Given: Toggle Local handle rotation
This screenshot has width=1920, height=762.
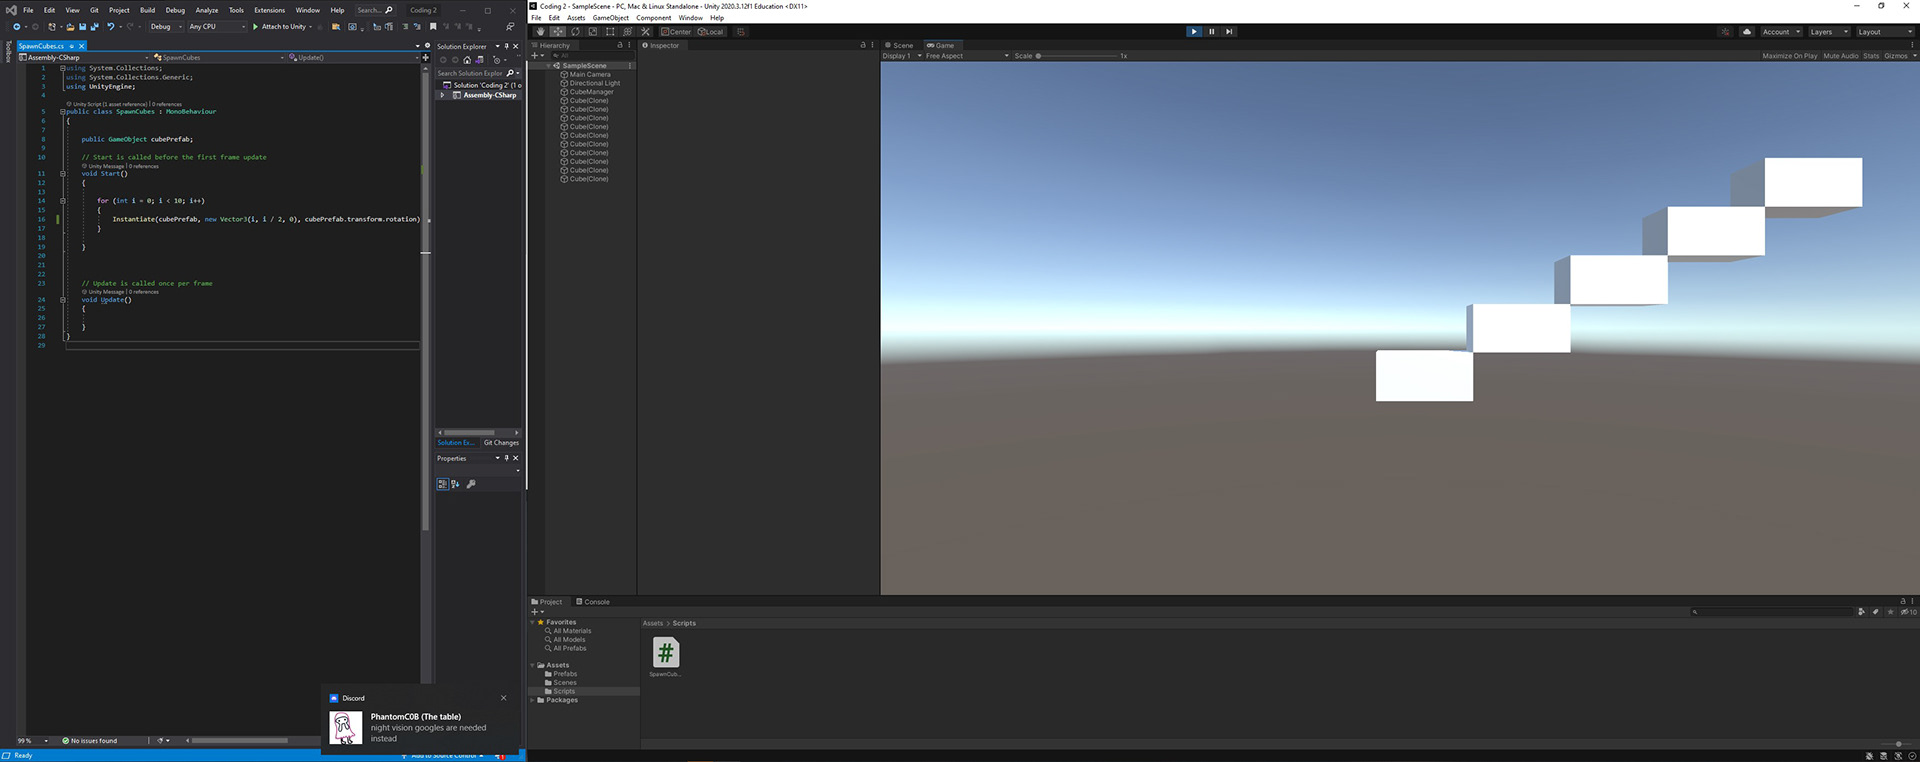Looking at the screenshot, I should pos(710,32).
